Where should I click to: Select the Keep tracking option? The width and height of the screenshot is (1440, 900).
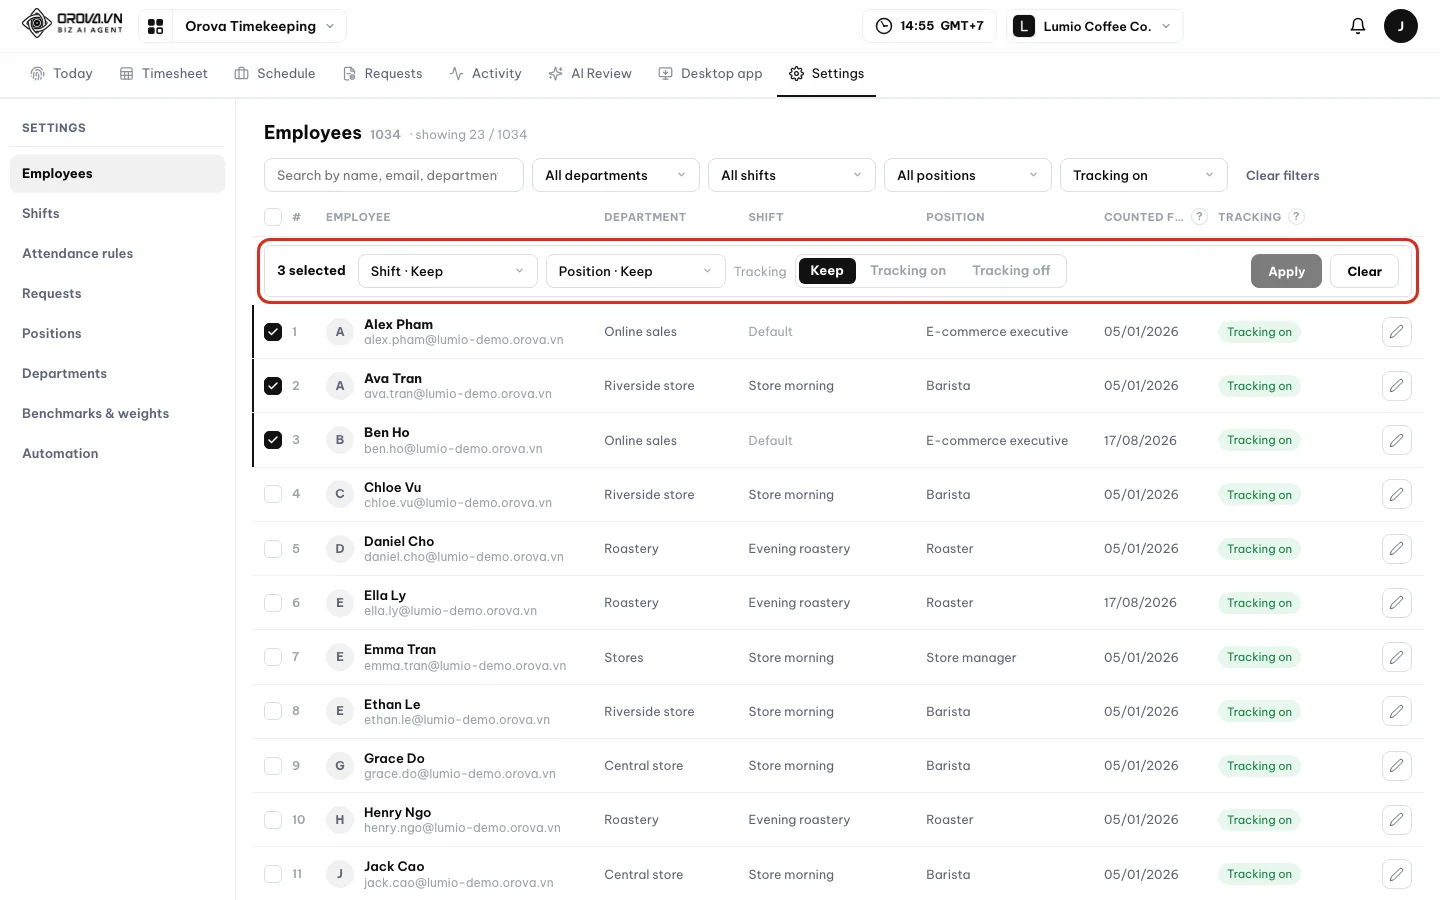pos(827,271)
